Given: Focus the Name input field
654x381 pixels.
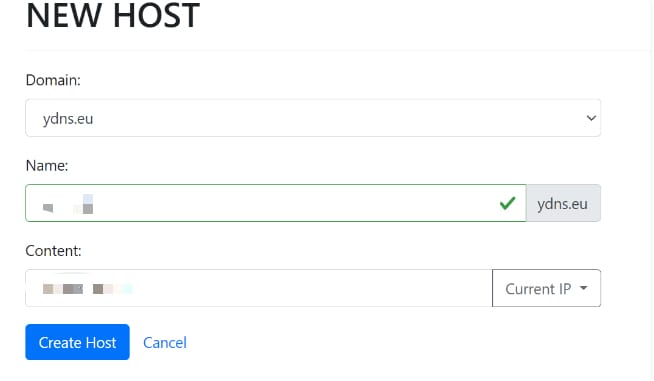Looking at the screenshot, I should click(x=276, y=203).
